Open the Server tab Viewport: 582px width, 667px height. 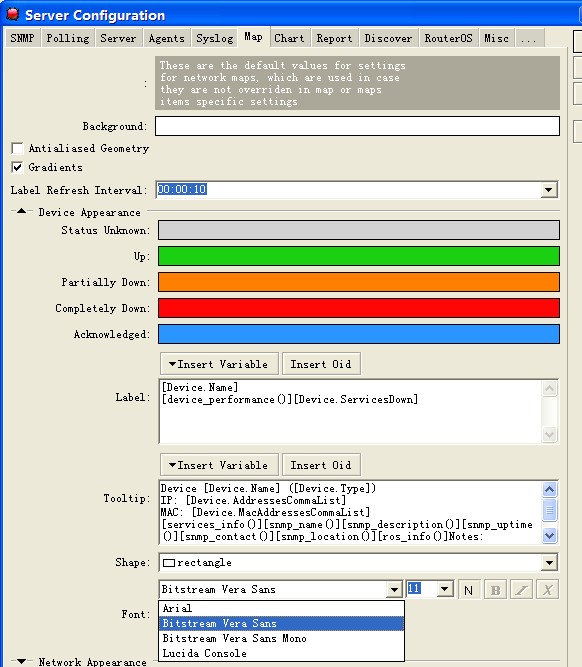(118, 38)
